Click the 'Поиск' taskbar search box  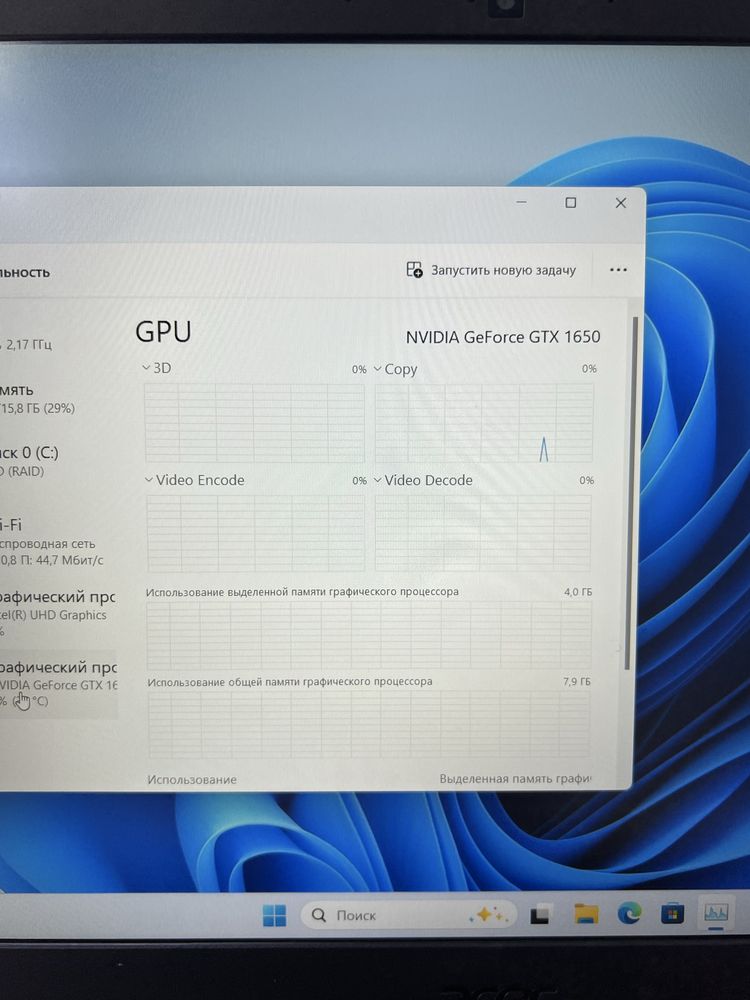pyautogui.click(x=408, y=915)
